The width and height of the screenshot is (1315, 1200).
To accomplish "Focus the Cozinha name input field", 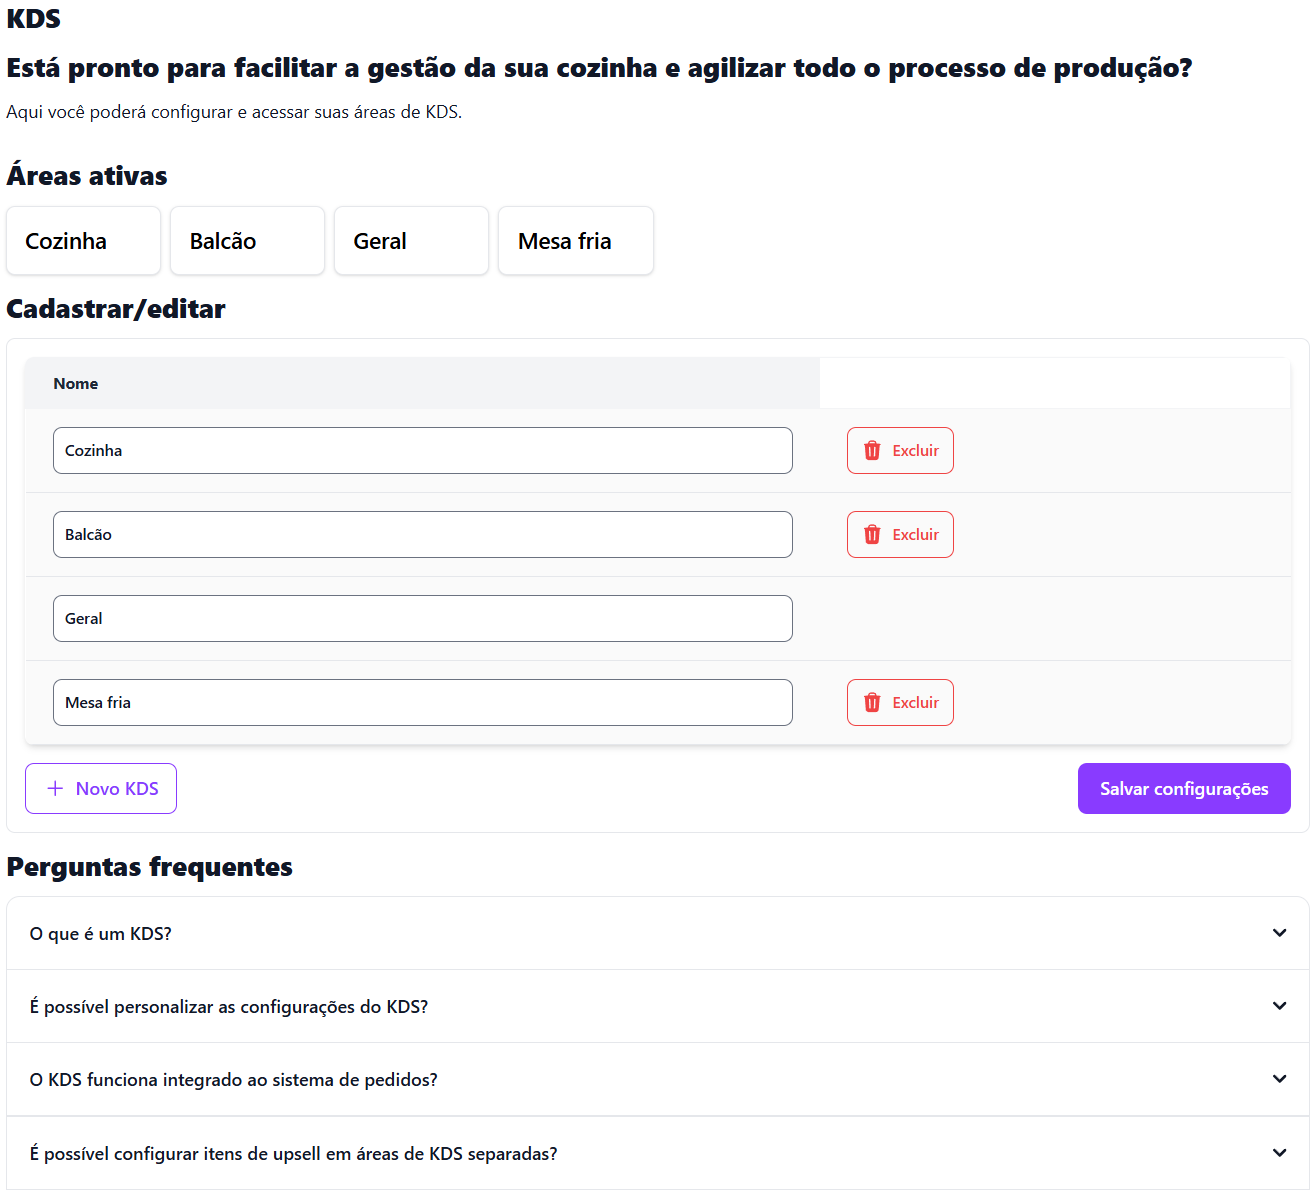I will tap(422, 451).
